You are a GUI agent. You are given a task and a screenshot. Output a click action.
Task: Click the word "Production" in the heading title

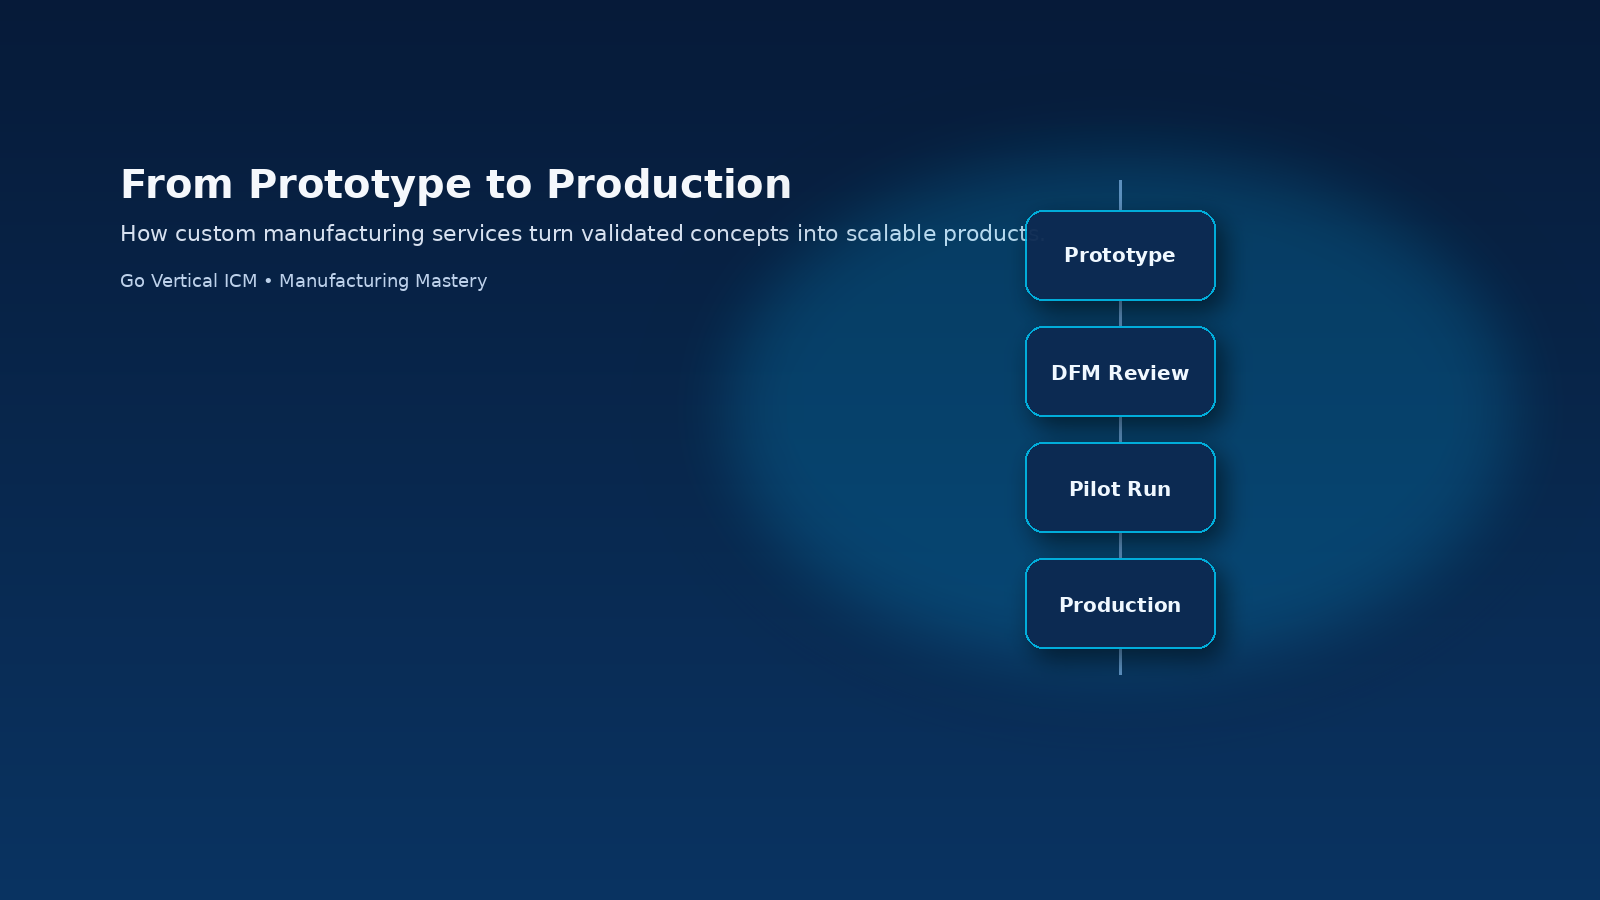[669, 185]
